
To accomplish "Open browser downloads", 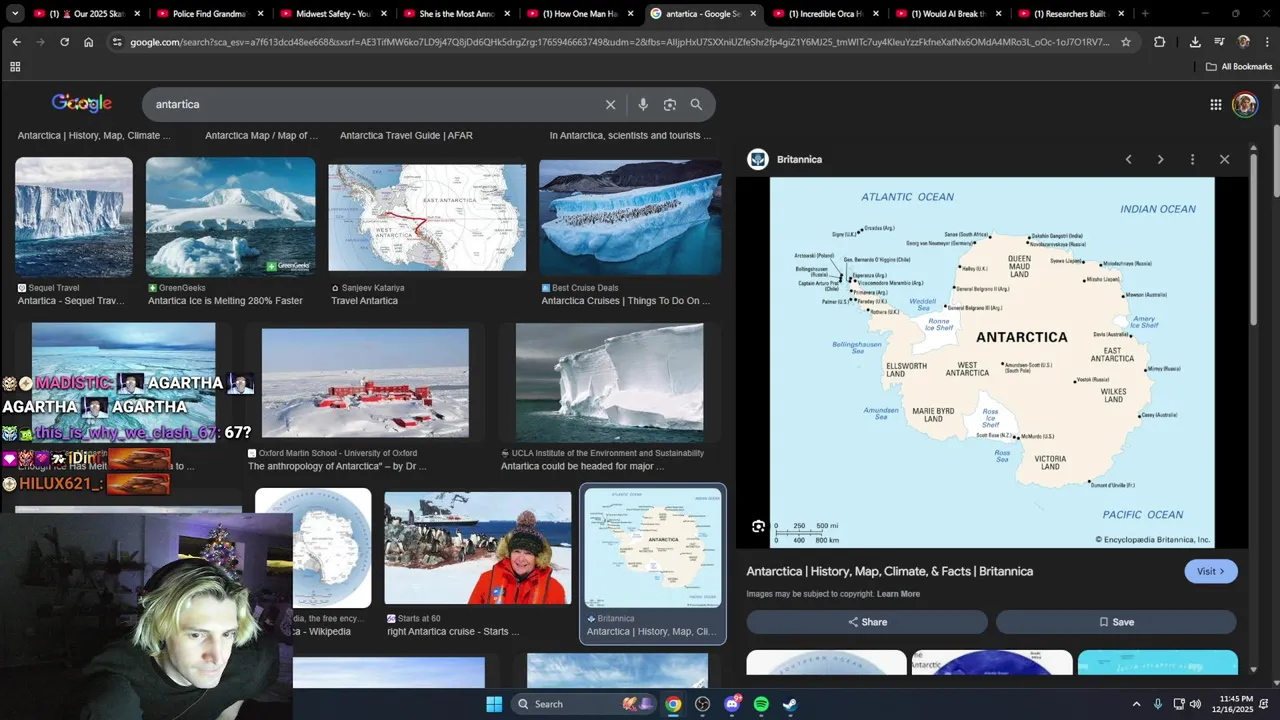I will click(x=1195, y=42).
